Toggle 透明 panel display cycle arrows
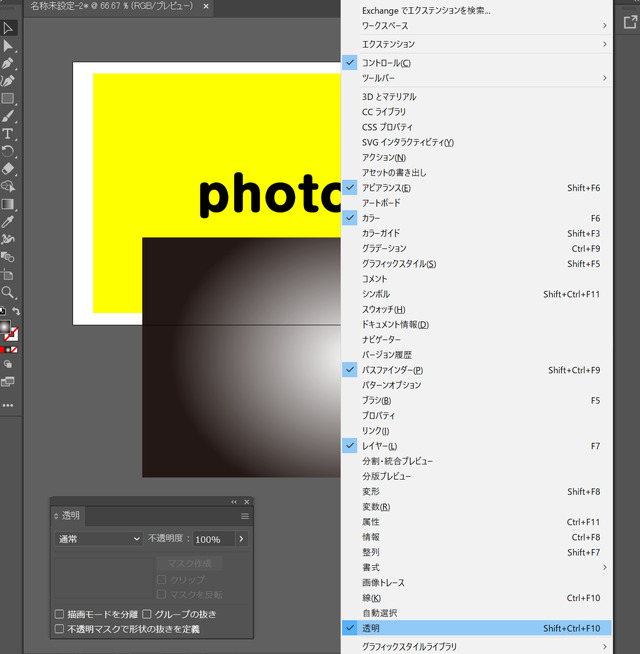This screenshot has height=654, width=640. pos(56,516)
